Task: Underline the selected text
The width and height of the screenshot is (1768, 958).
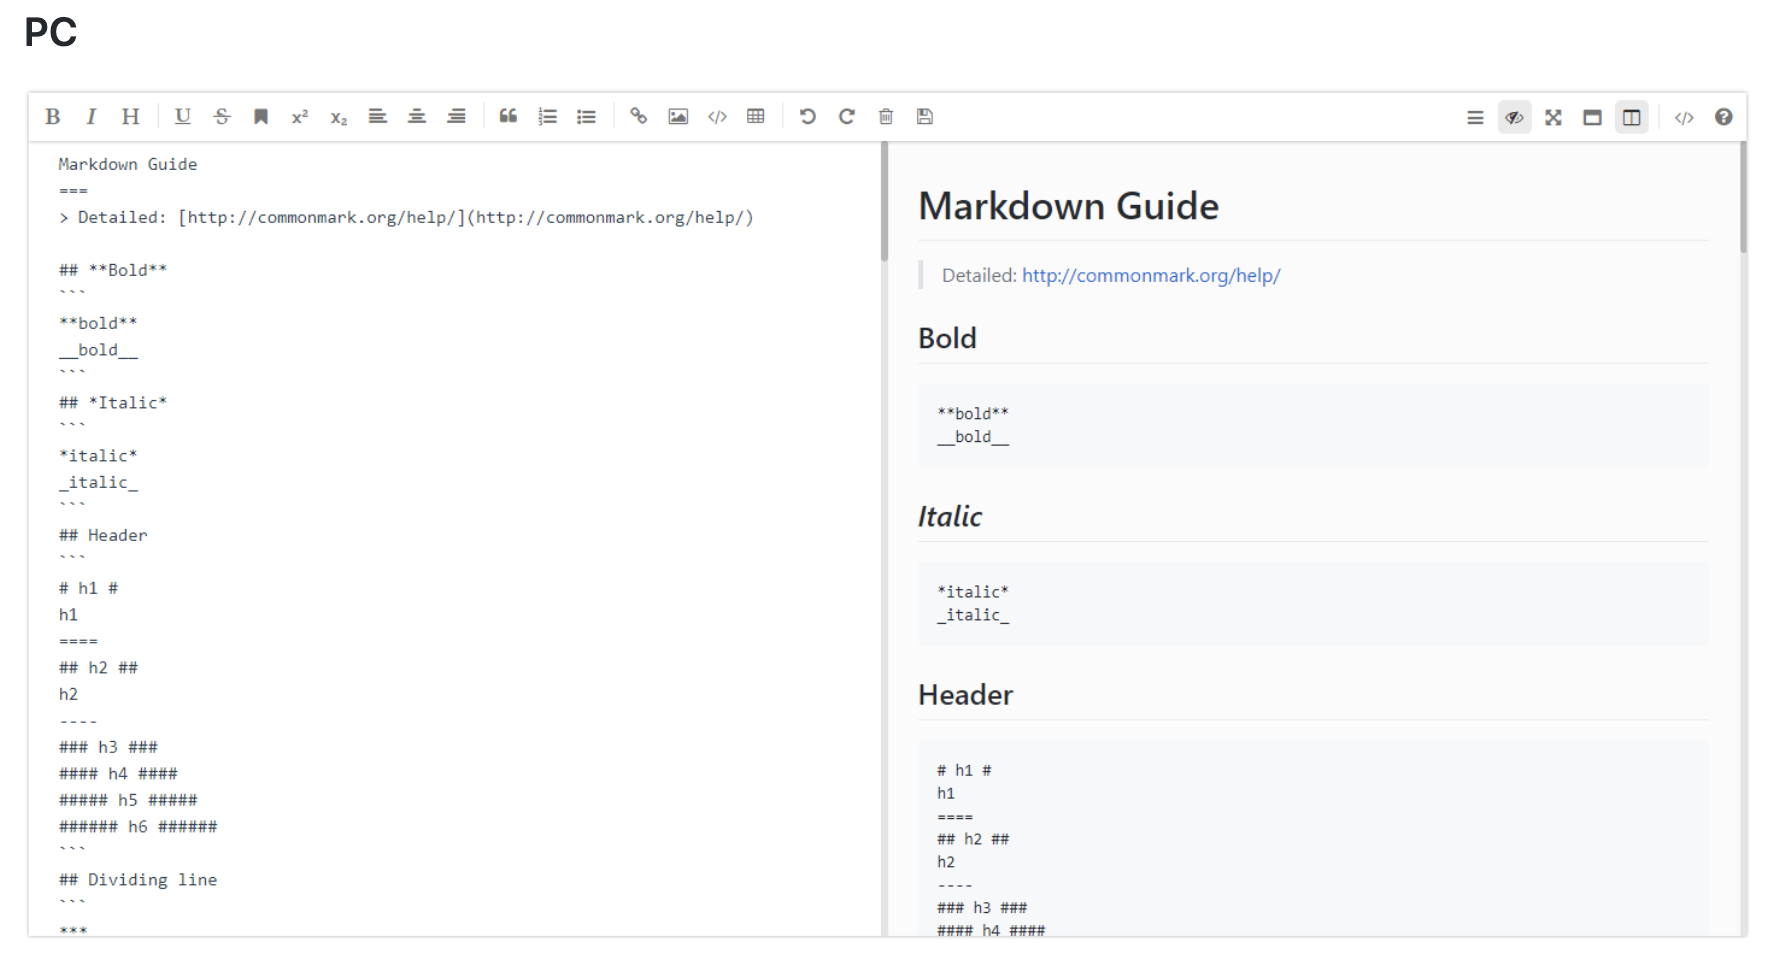Action: pos(182,117)
